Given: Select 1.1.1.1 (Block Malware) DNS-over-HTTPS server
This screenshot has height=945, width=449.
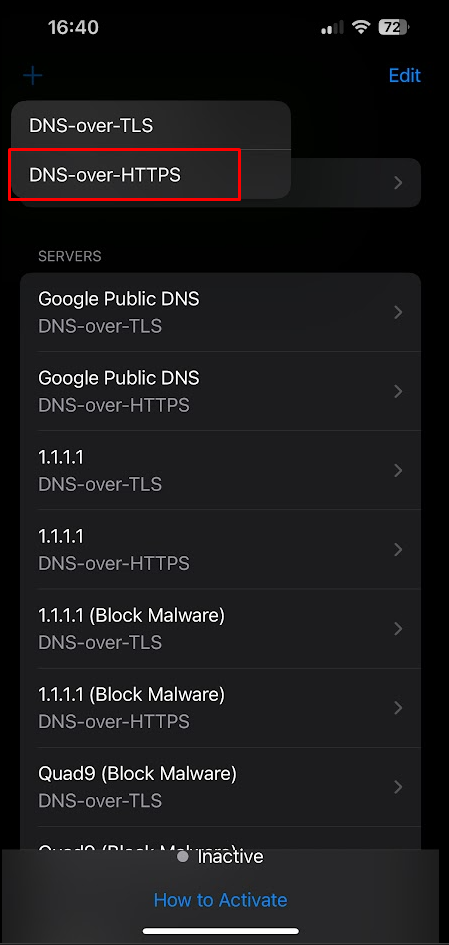Looking at the screenshot, I should pyautogui.click(x=221, y=708).
